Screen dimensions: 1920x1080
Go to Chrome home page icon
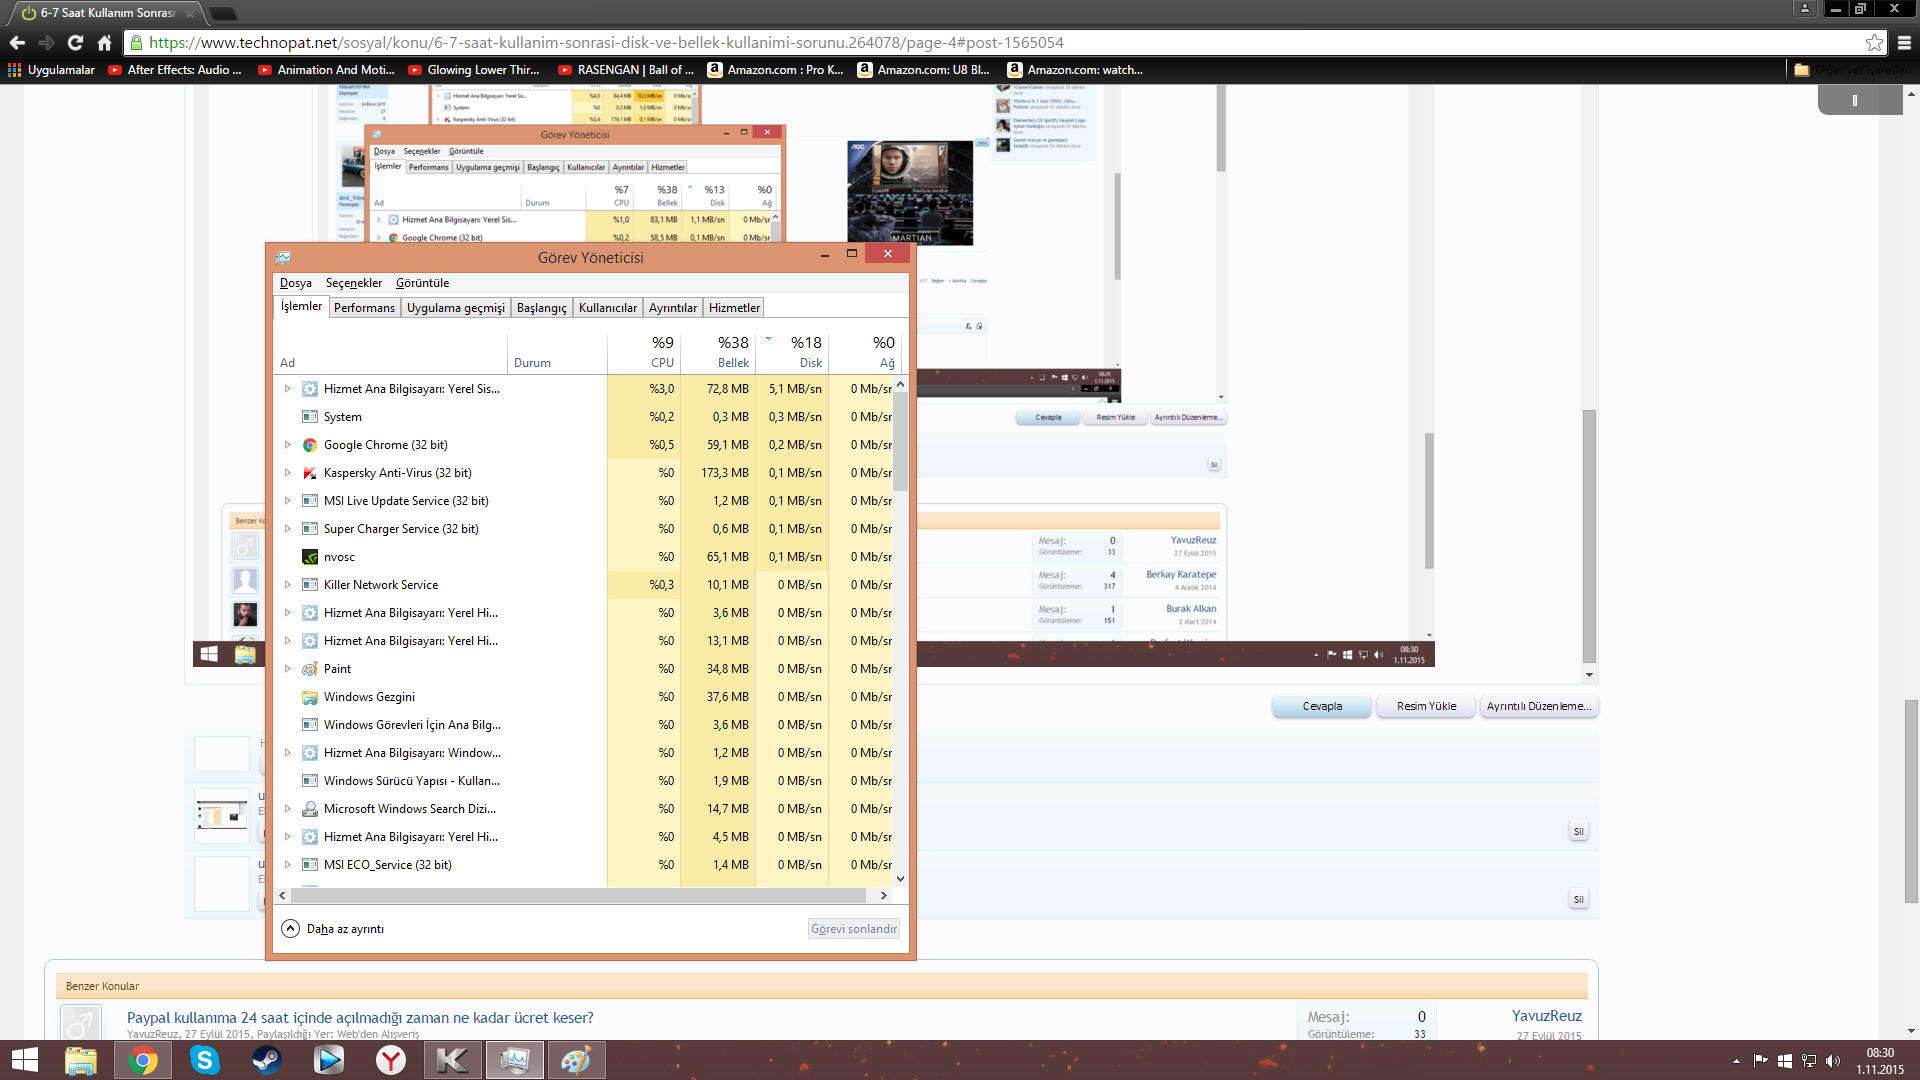point(104,43)
